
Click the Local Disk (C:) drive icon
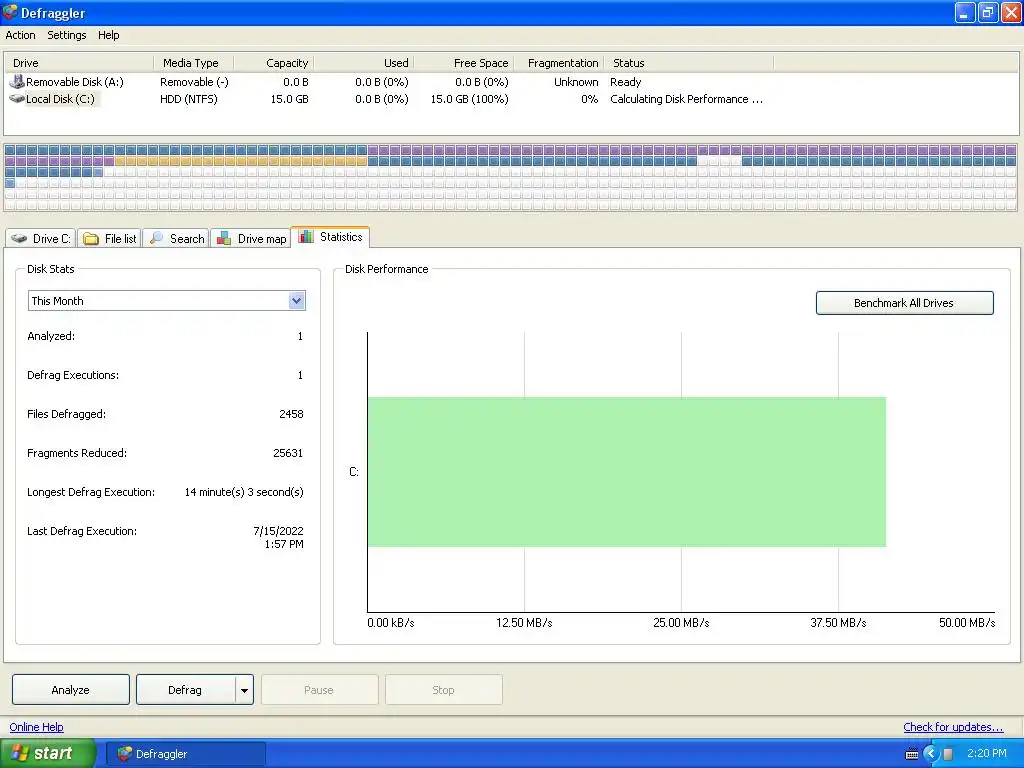(x=16, y=99)
